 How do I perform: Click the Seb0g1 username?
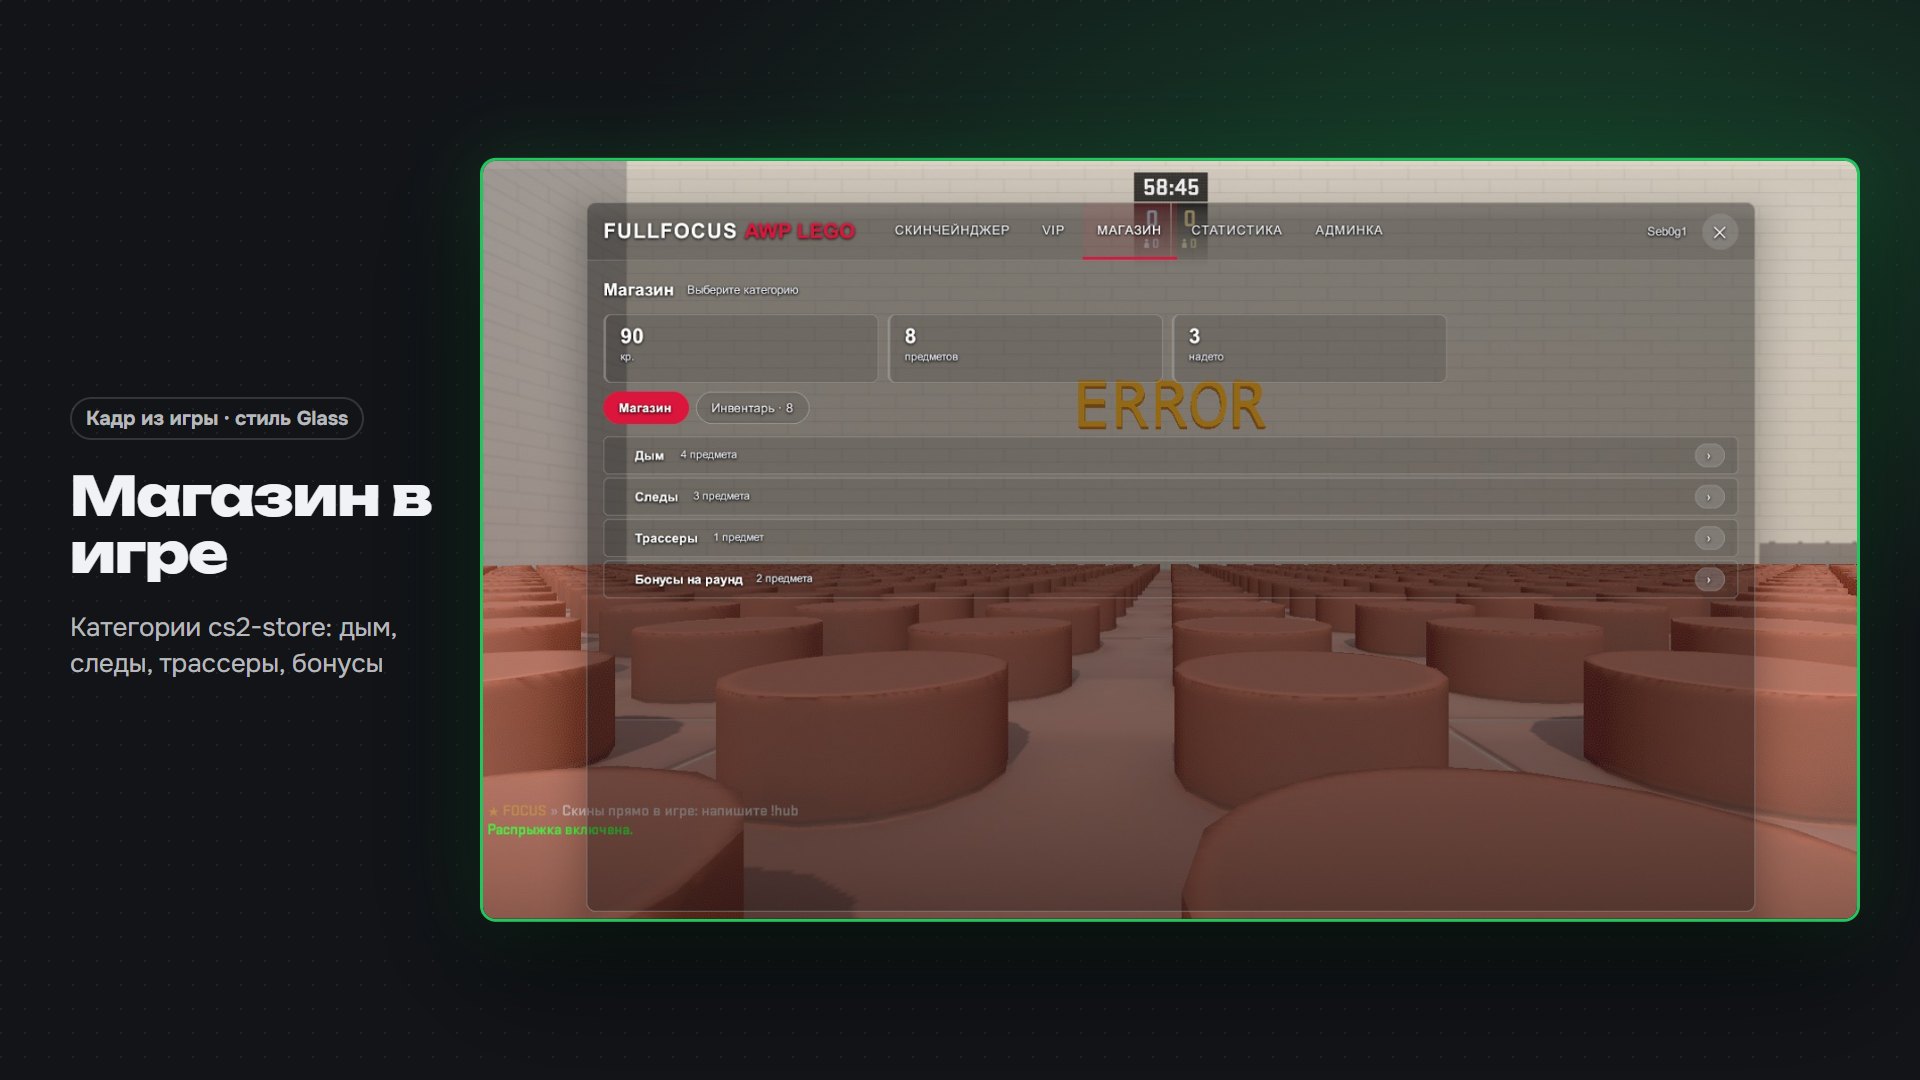(1666, 232)
